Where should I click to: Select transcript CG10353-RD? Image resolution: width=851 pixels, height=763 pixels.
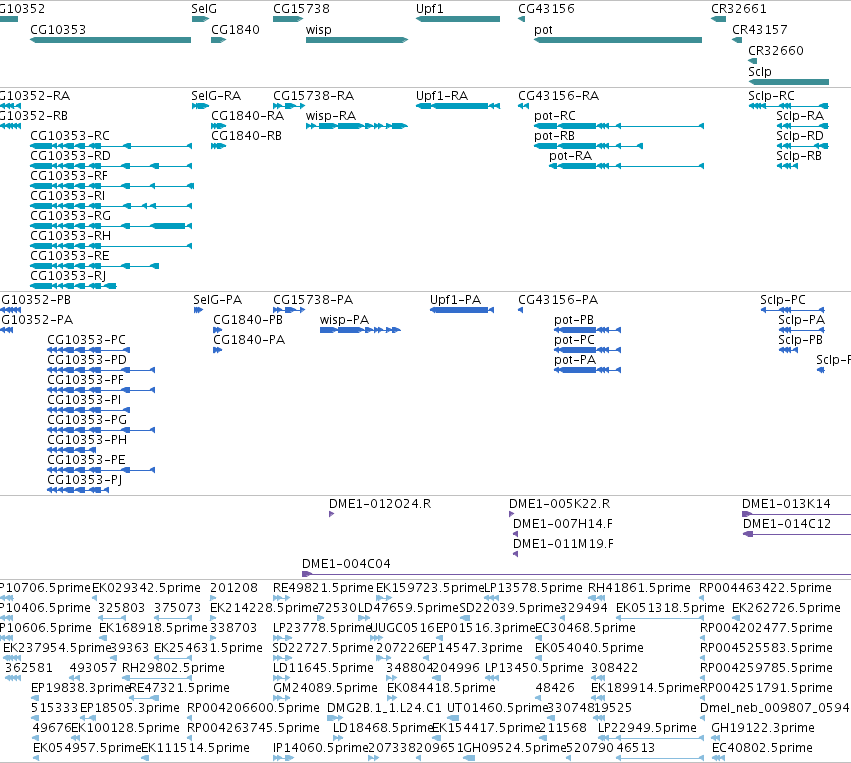tap(111, 166)
